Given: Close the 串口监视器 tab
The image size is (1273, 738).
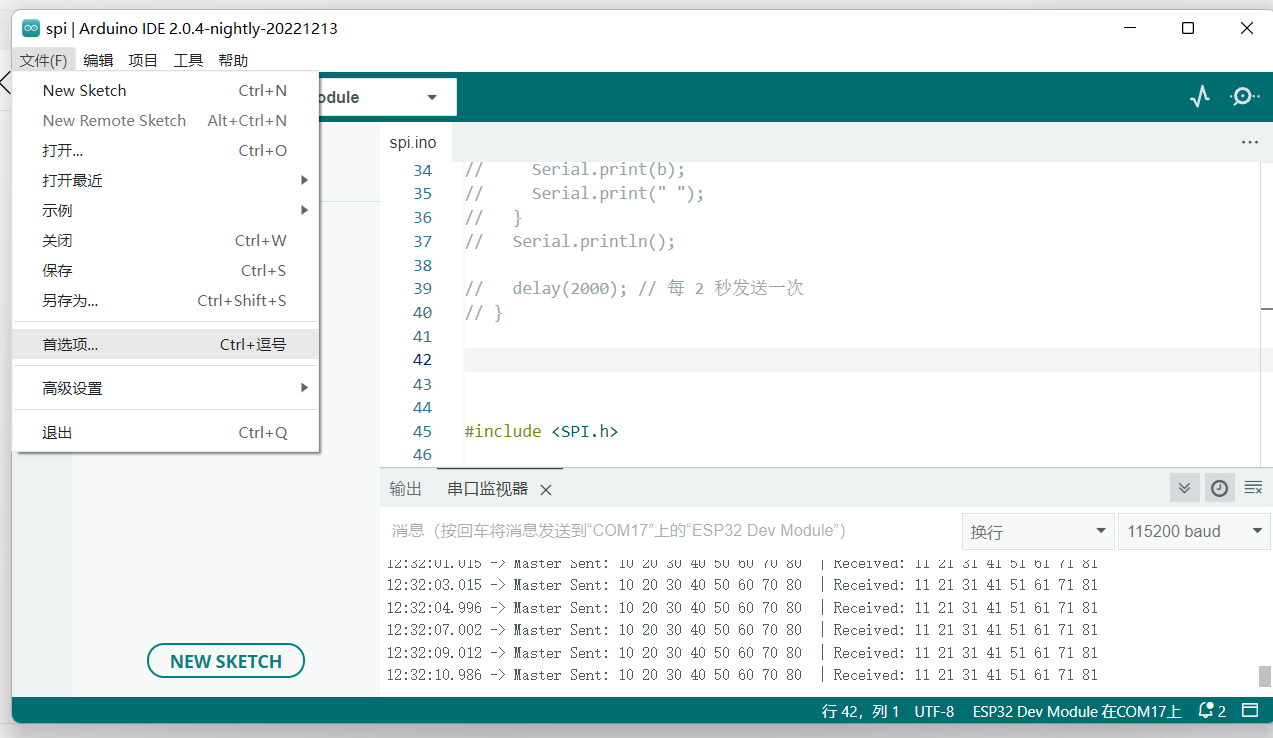Looking at the screenshot, I should coord(546,490).
